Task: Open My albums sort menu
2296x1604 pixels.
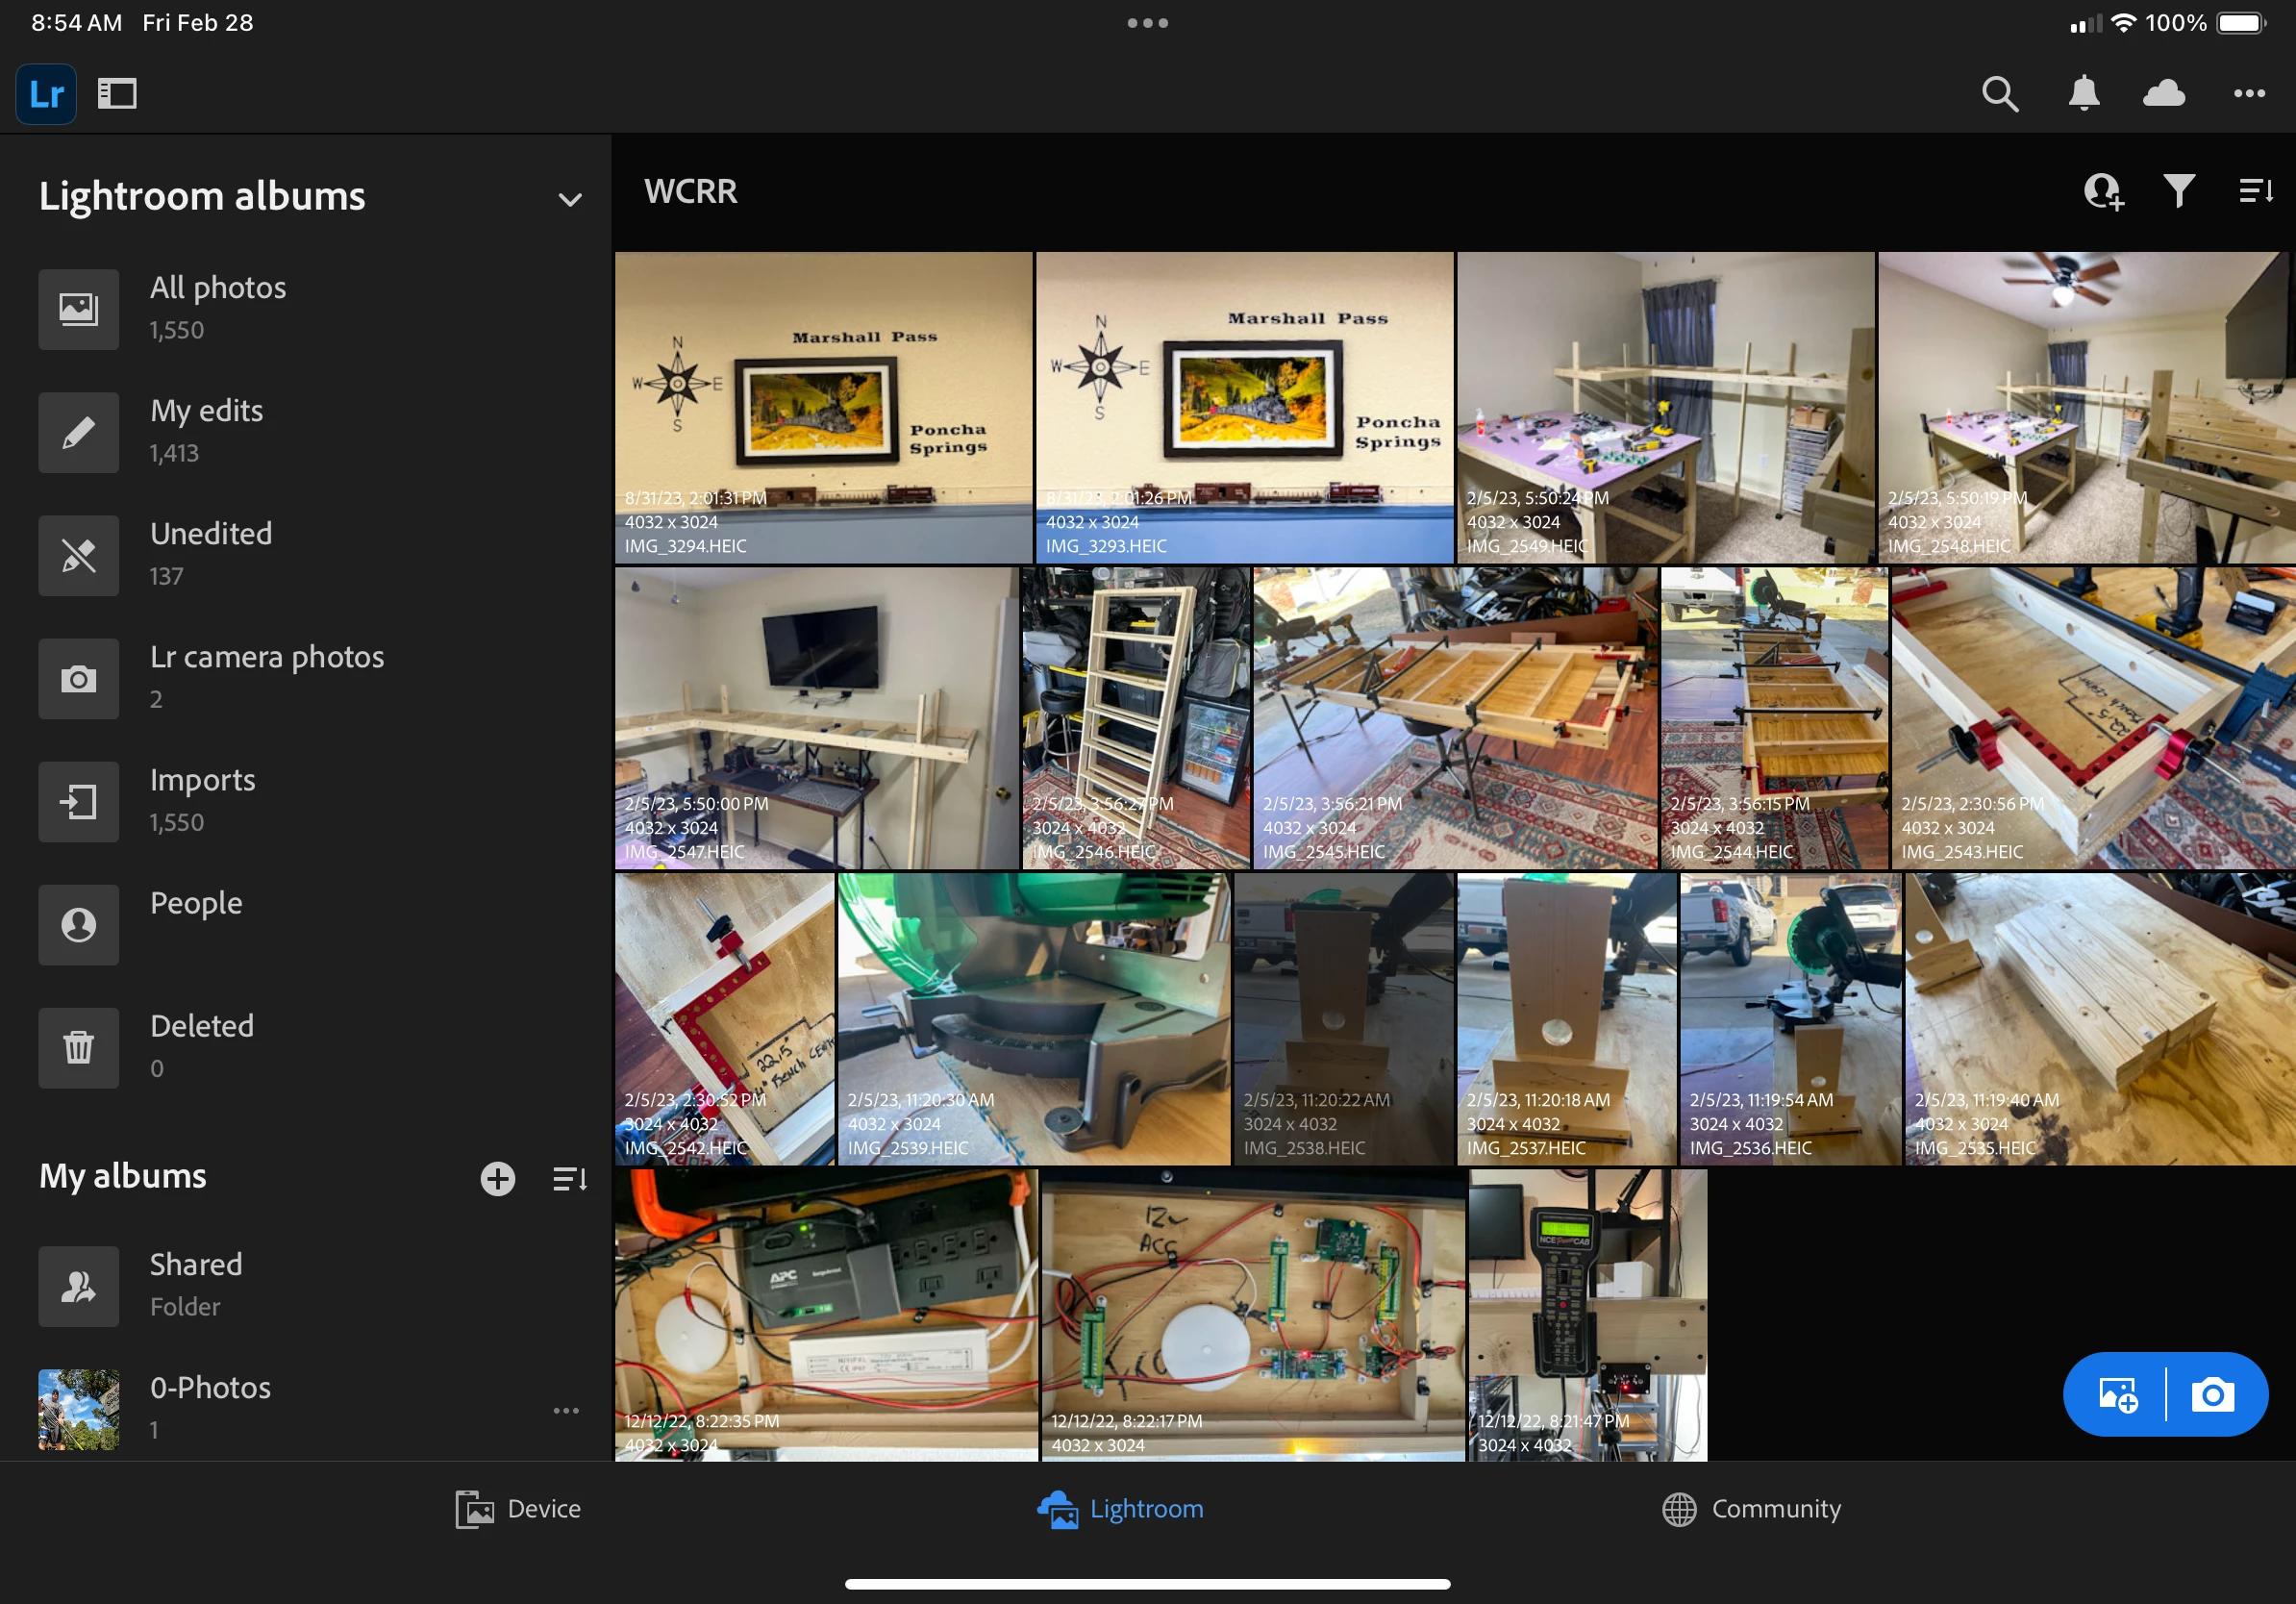Action: pyautogui.click(x=570, y=1178)
